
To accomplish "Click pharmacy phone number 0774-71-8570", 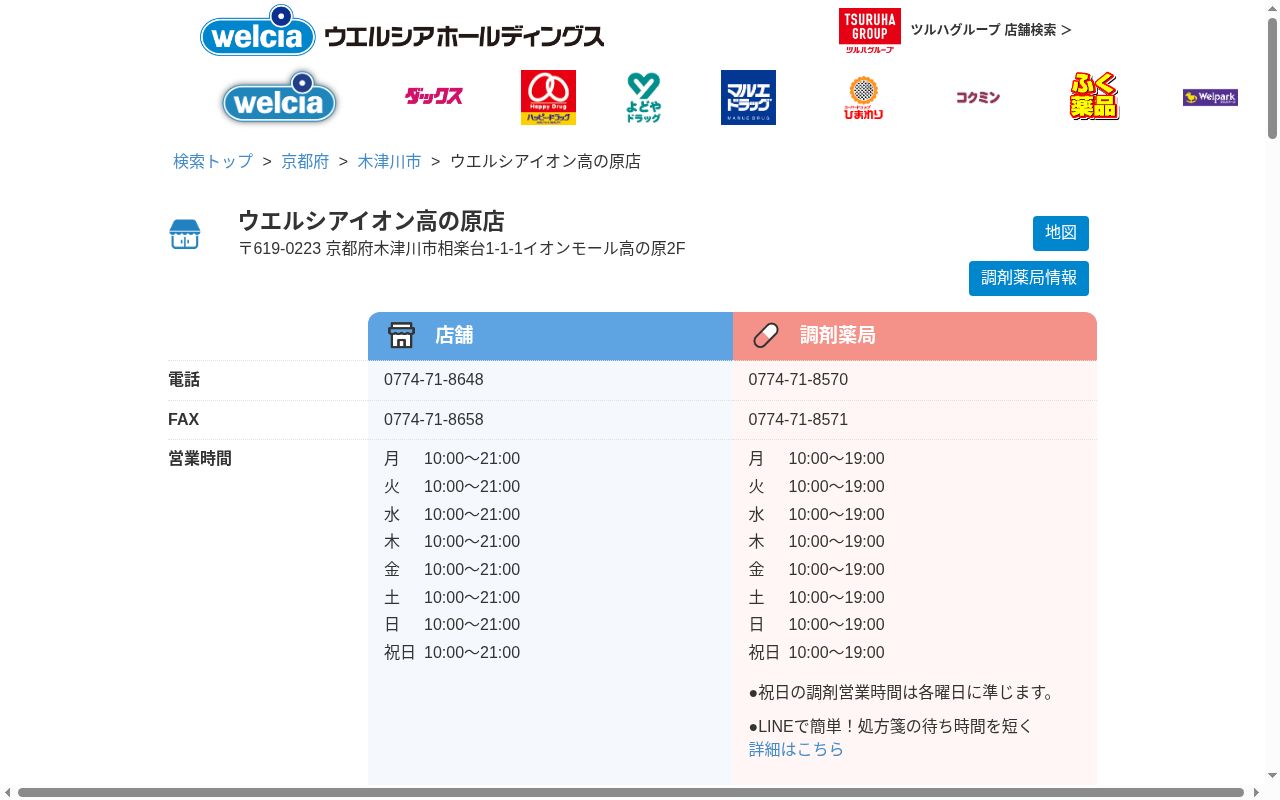I will pyautogui.click(x=798, y=380).
